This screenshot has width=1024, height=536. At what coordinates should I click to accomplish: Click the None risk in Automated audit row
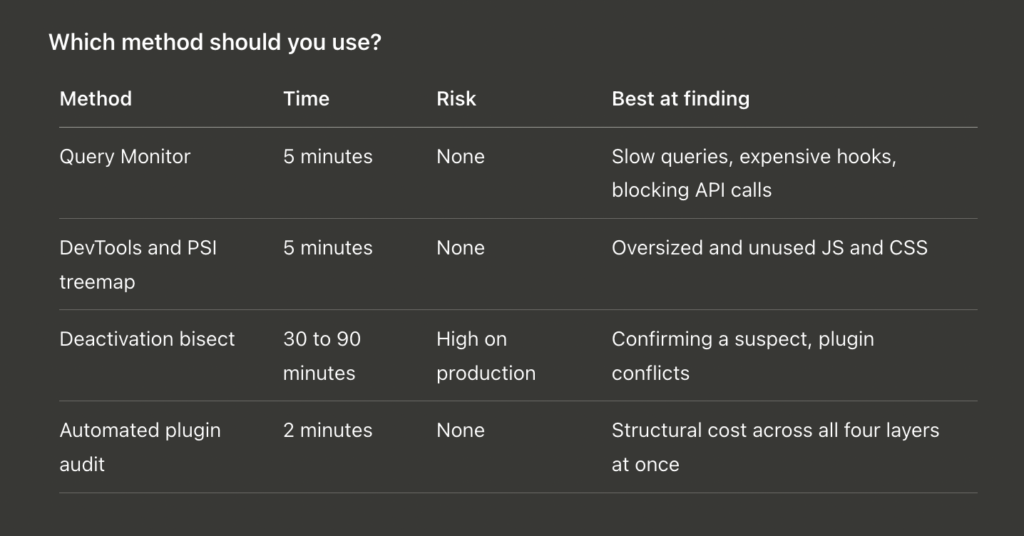click(460, 430)
